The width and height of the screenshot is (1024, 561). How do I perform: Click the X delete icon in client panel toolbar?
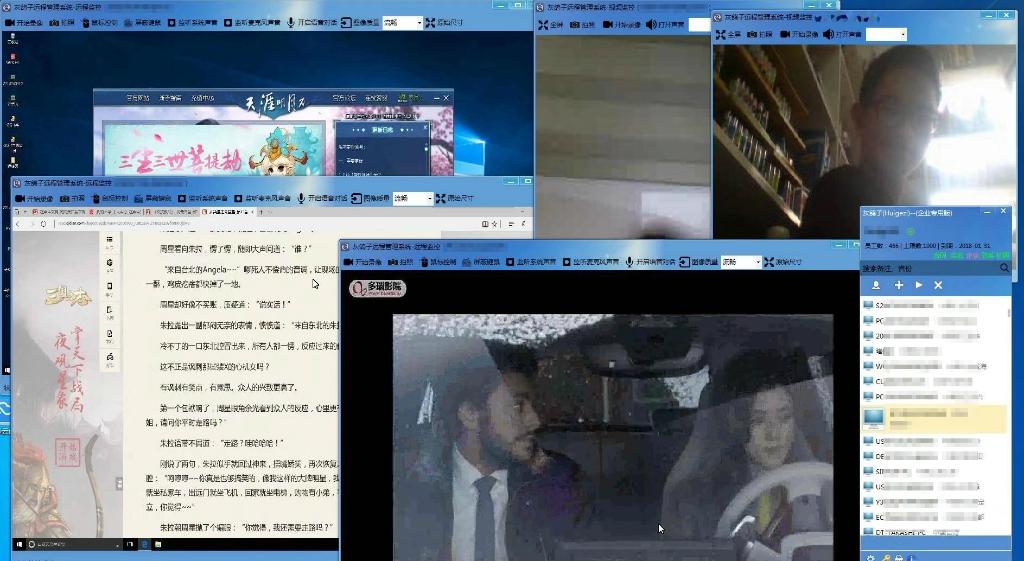pos(938,286)
